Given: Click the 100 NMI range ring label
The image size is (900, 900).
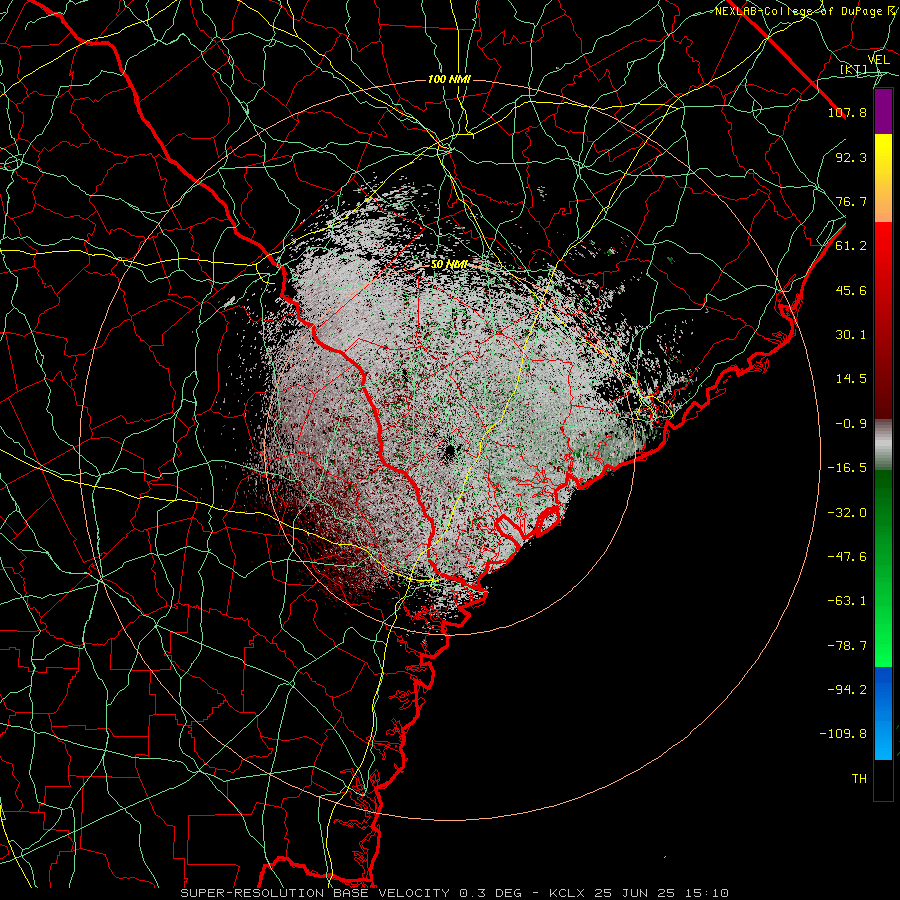Looking at the screenshot, I should [x=449, y=79].
